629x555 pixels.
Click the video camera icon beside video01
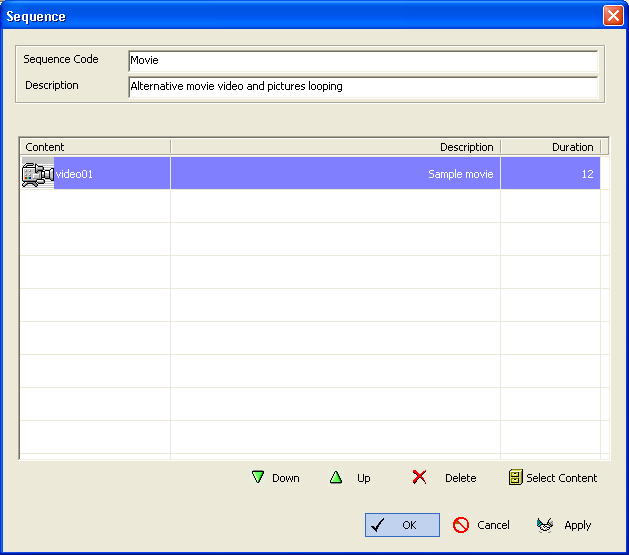click(37, 174)
